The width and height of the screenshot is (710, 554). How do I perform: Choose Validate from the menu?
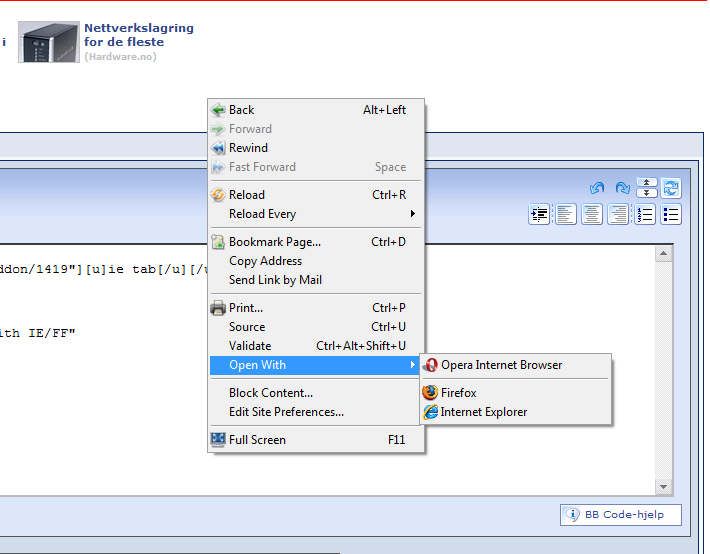[x=316, y=346]
